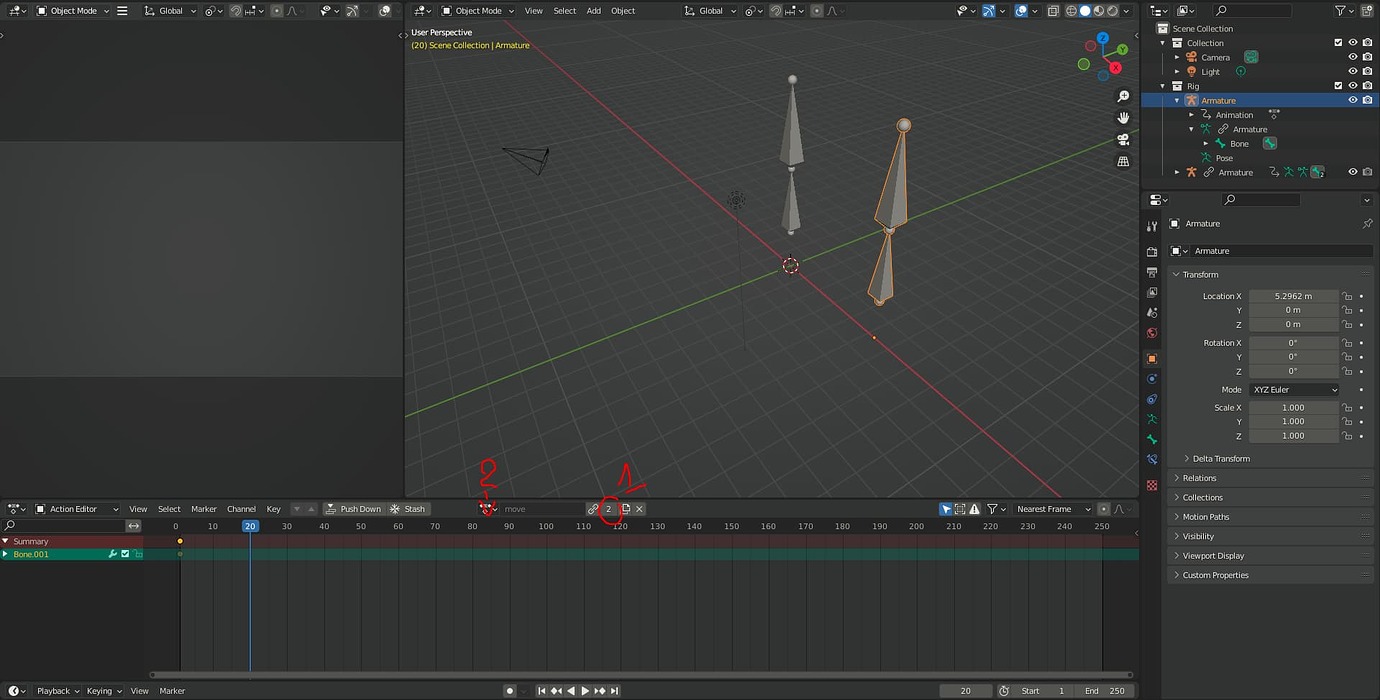Open the Object menu in 3D viewport
The image size is (1380, 700).
click(623, 10)
